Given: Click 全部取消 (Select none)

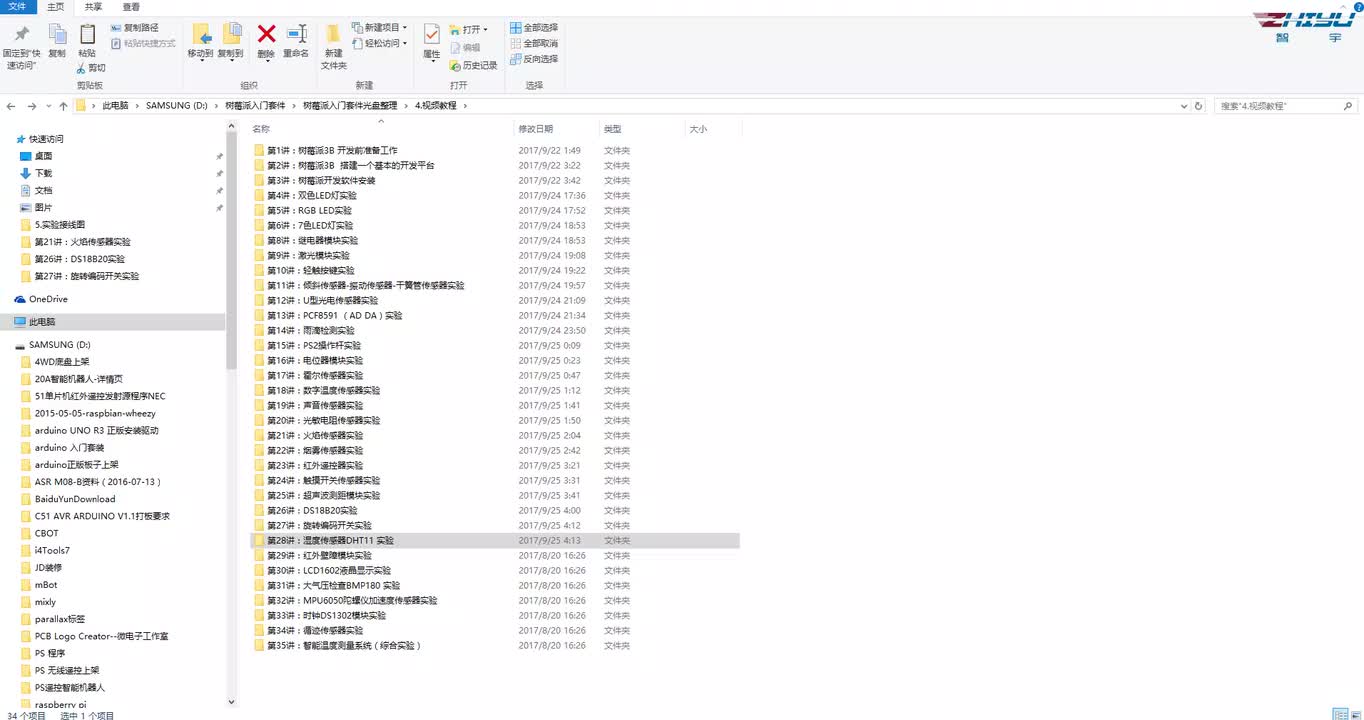Looking at the screenshot, I should (534, 43).
